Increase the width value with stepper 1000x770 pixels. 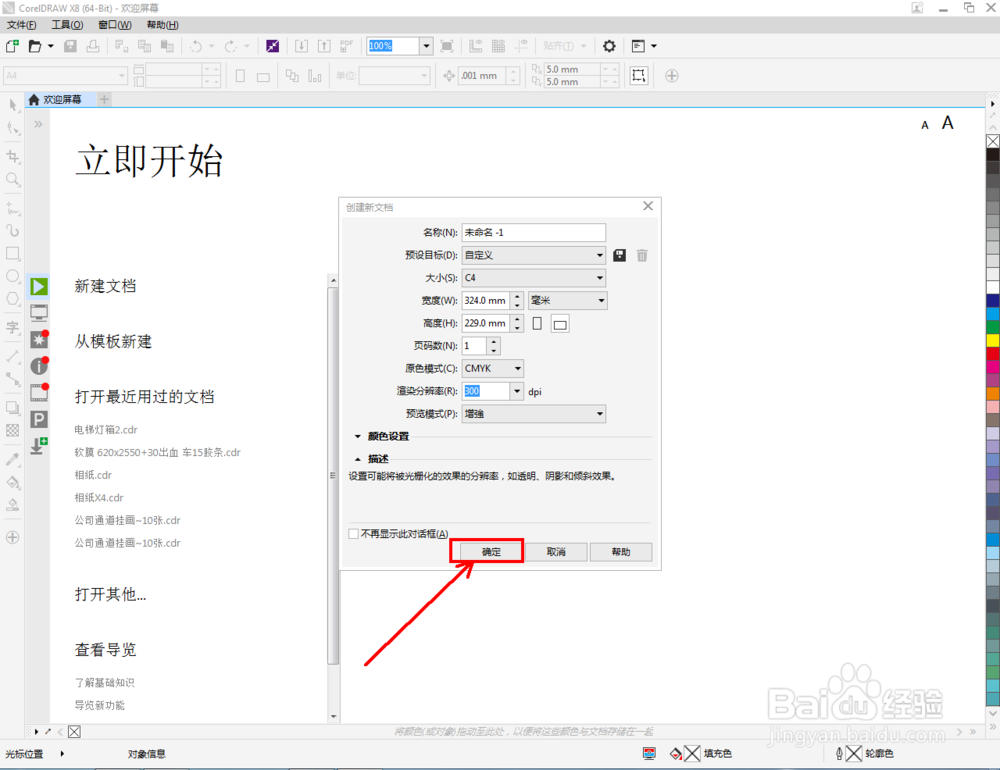pyautogui.click(x=517, y=297)
